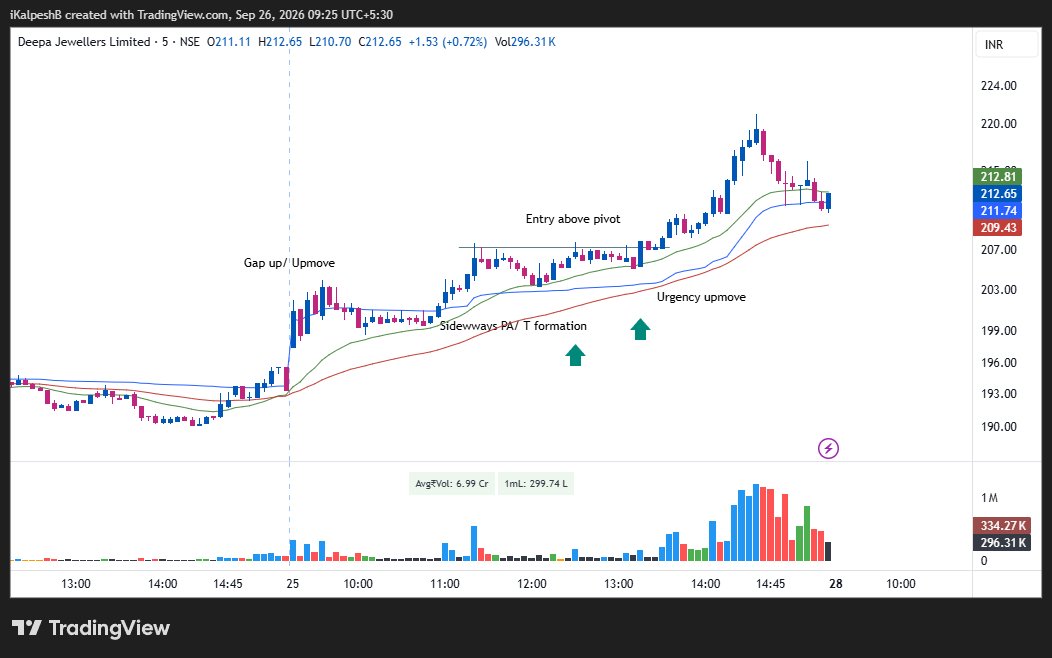1052x658 pixels.
Task: Click the close value C212.65
Action: (x=380, y=42)
